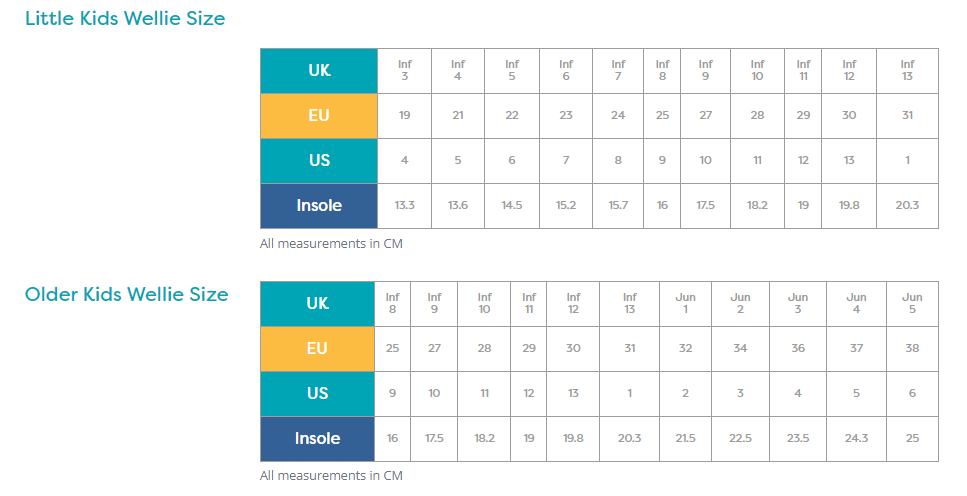This screenshot has width=967, height=496.
Task: Click the UK header in Older Kids table
Action: (318, 303)
